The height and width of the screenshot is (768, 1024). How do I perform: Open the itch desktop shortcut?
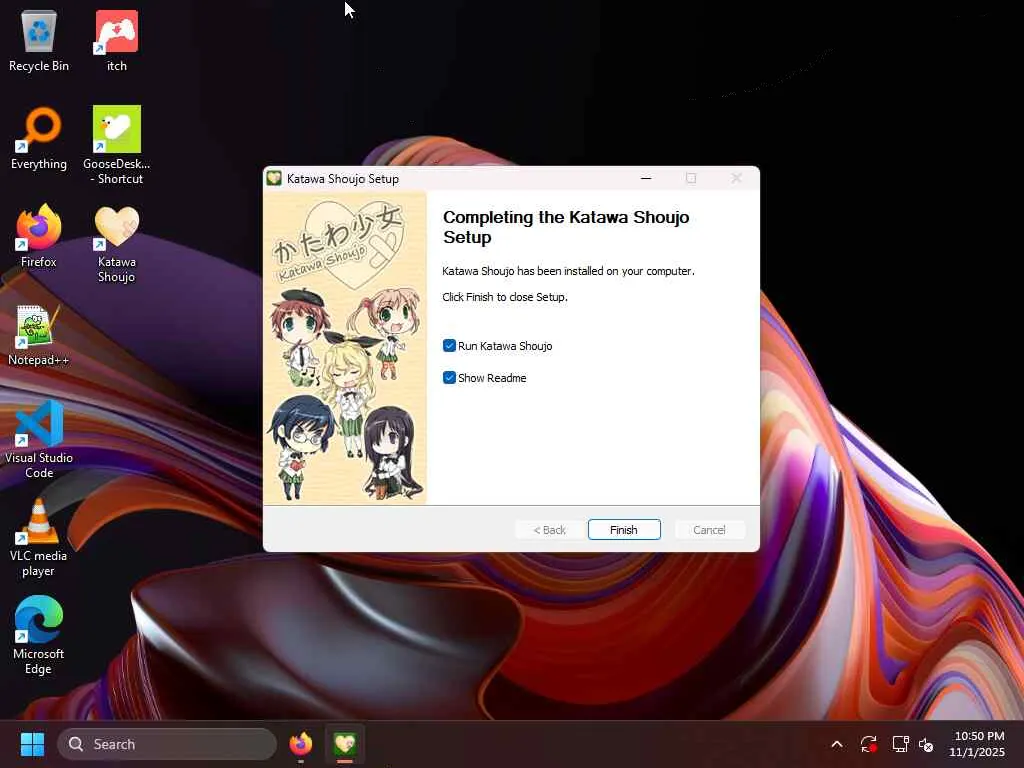pos(117,40)
